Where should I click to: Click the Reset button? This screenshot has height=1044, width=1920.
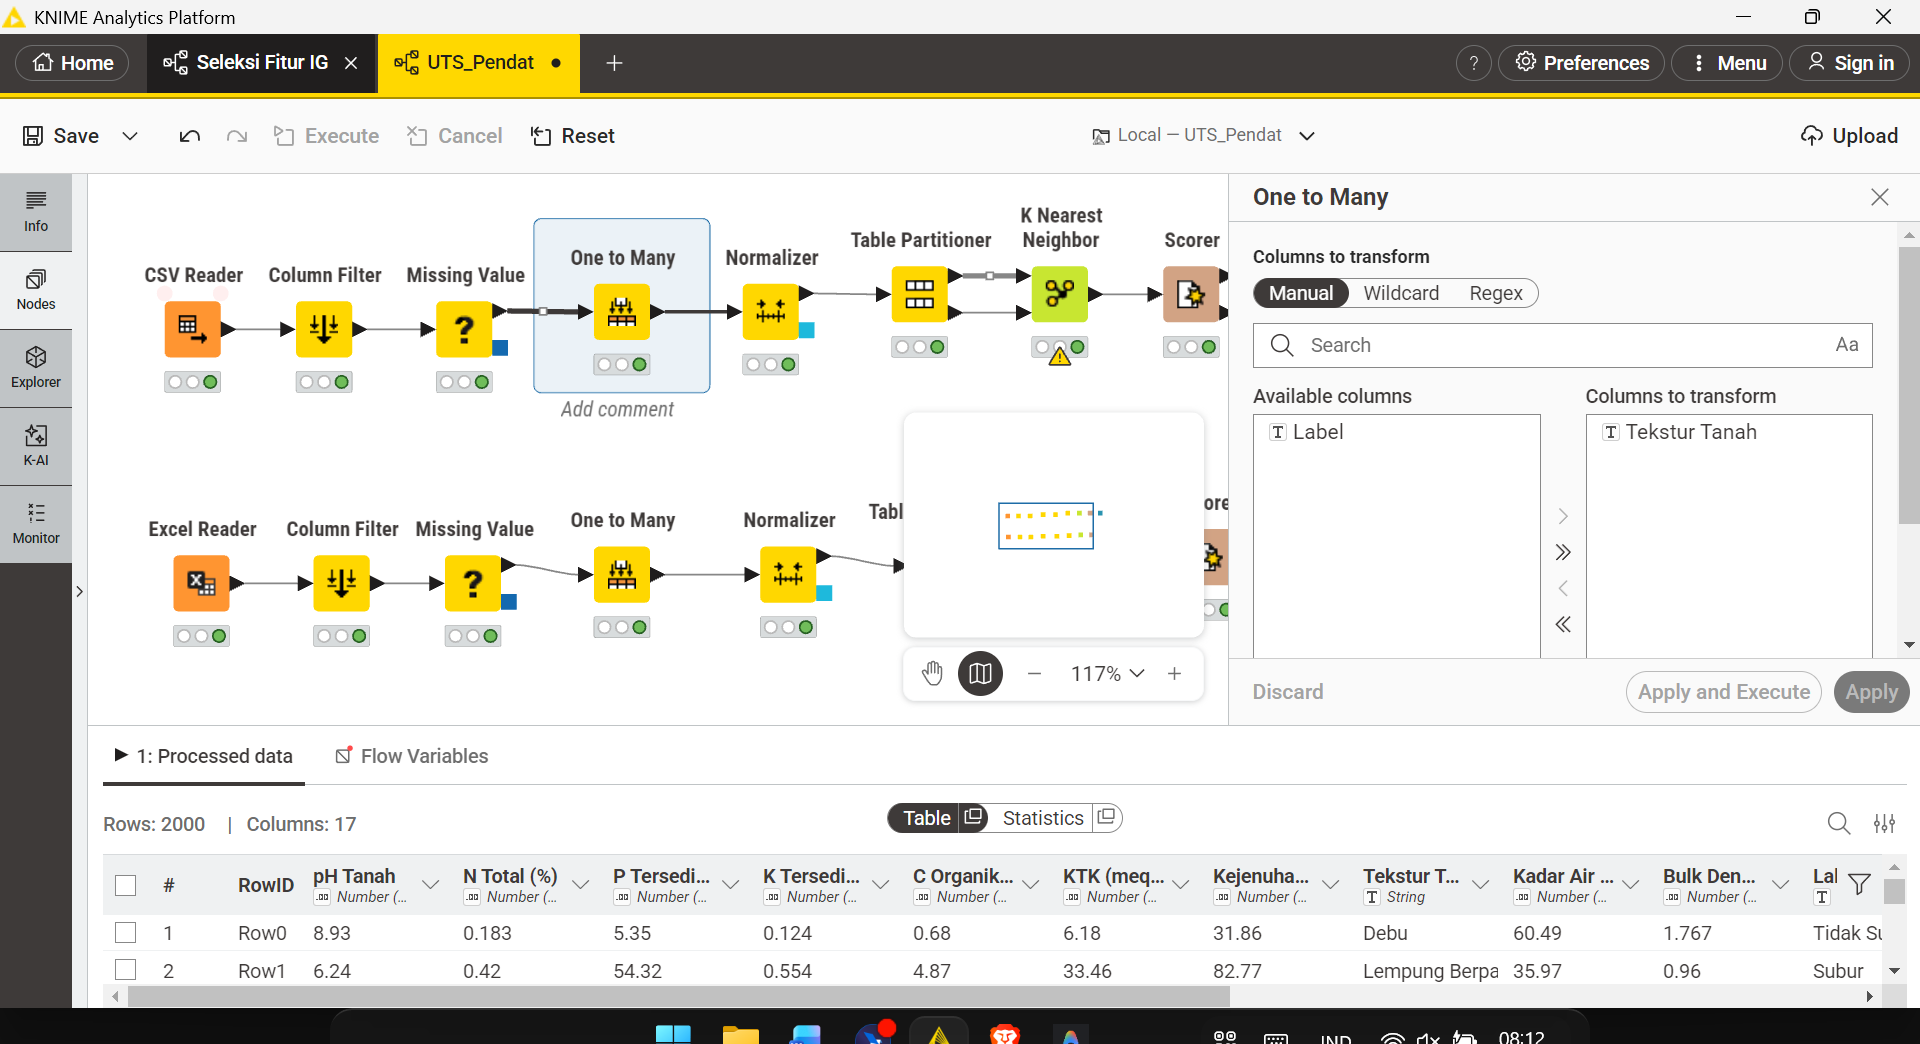(x=573, y=136)
